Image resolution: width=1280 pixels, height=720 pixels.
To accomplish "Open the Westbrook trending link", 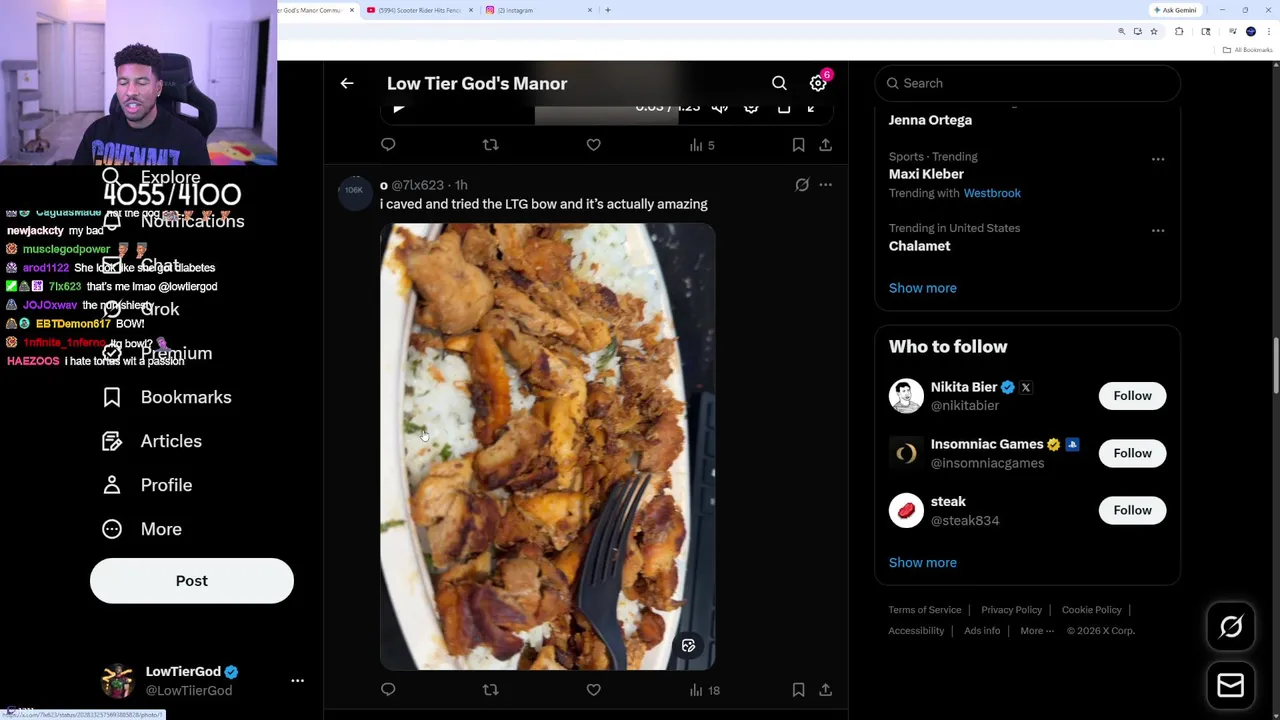I will pyautogui.click(x=992, y=193).
